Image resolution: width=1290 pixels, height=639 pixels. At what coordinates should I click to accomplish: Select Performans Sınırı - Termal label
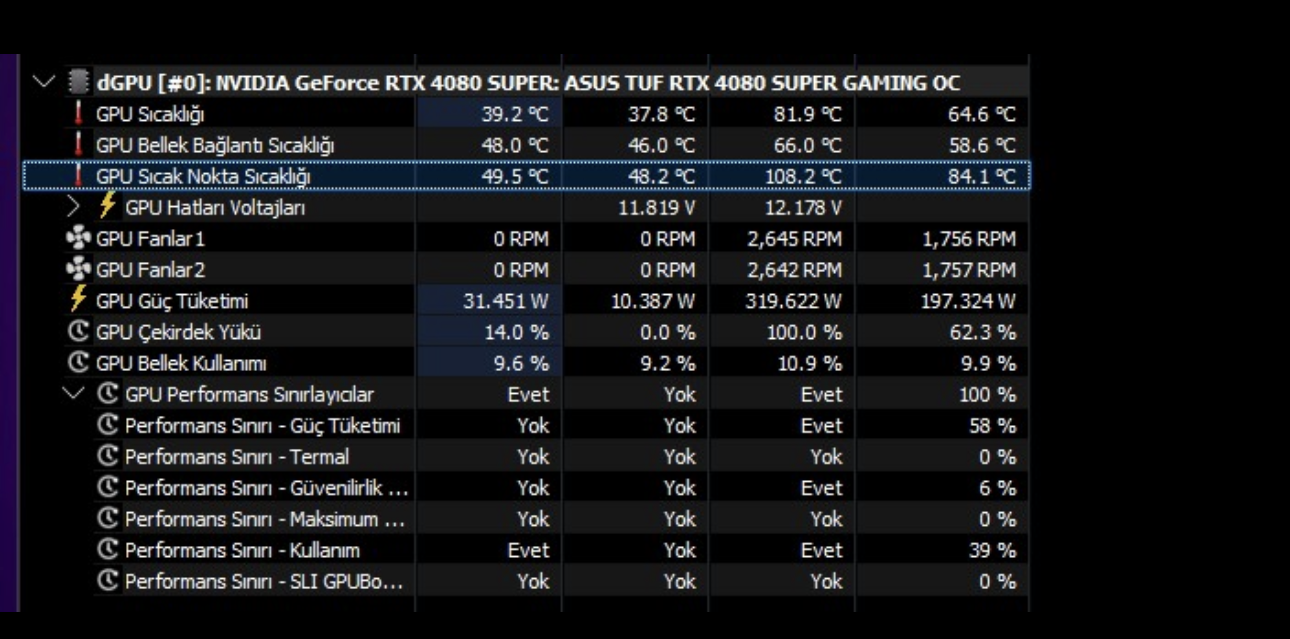(x=237, y=457)
